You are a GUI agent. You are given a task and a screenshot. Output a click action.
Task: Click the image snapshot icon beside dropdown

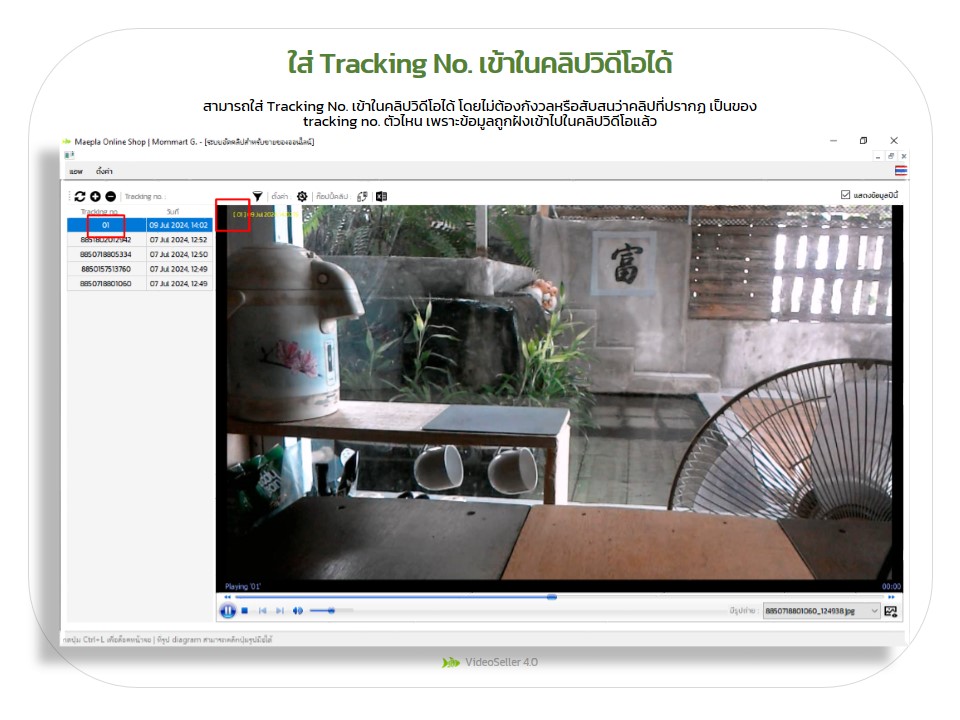click(x=891, y=611)
